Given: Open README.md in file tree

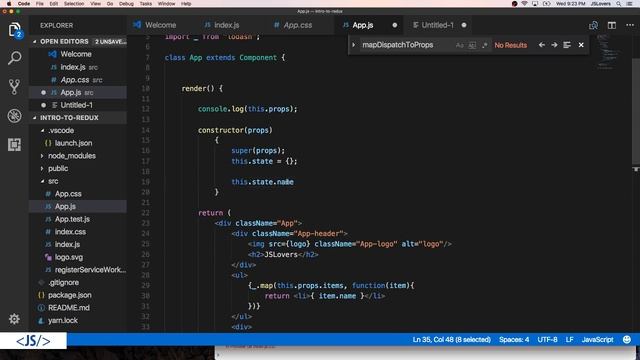Looking at the screenshot, I should tap(69, 308).
